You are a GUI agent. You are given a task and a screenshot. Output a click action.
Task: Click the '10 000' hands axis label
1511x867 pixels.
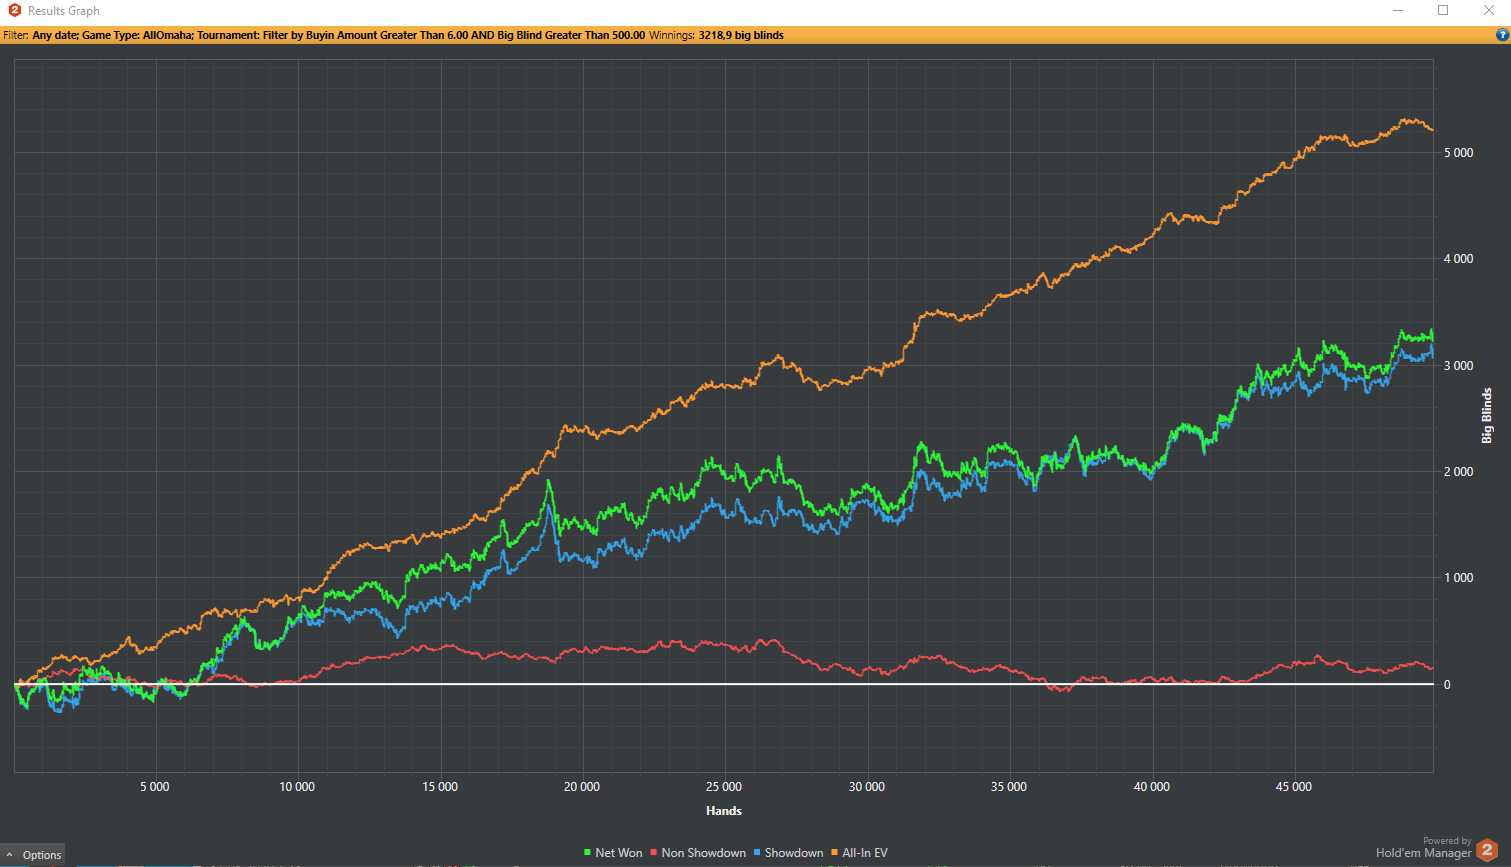(297, 787)
